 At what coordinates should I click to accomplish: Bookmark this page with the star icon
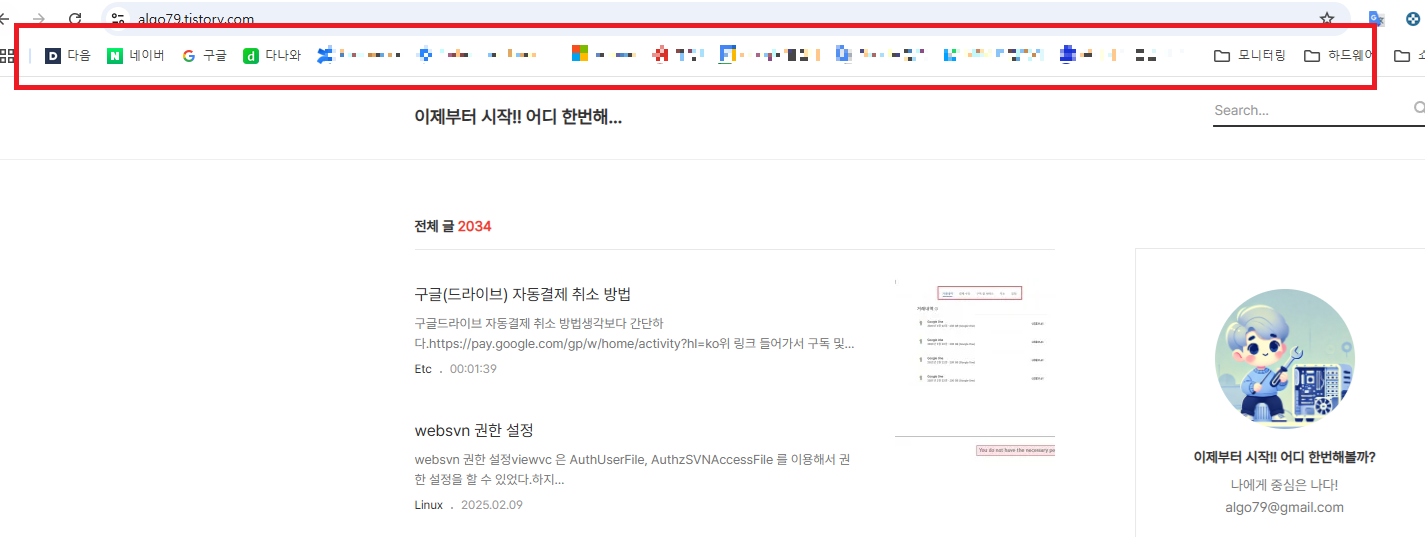[x=1327, y=18]
